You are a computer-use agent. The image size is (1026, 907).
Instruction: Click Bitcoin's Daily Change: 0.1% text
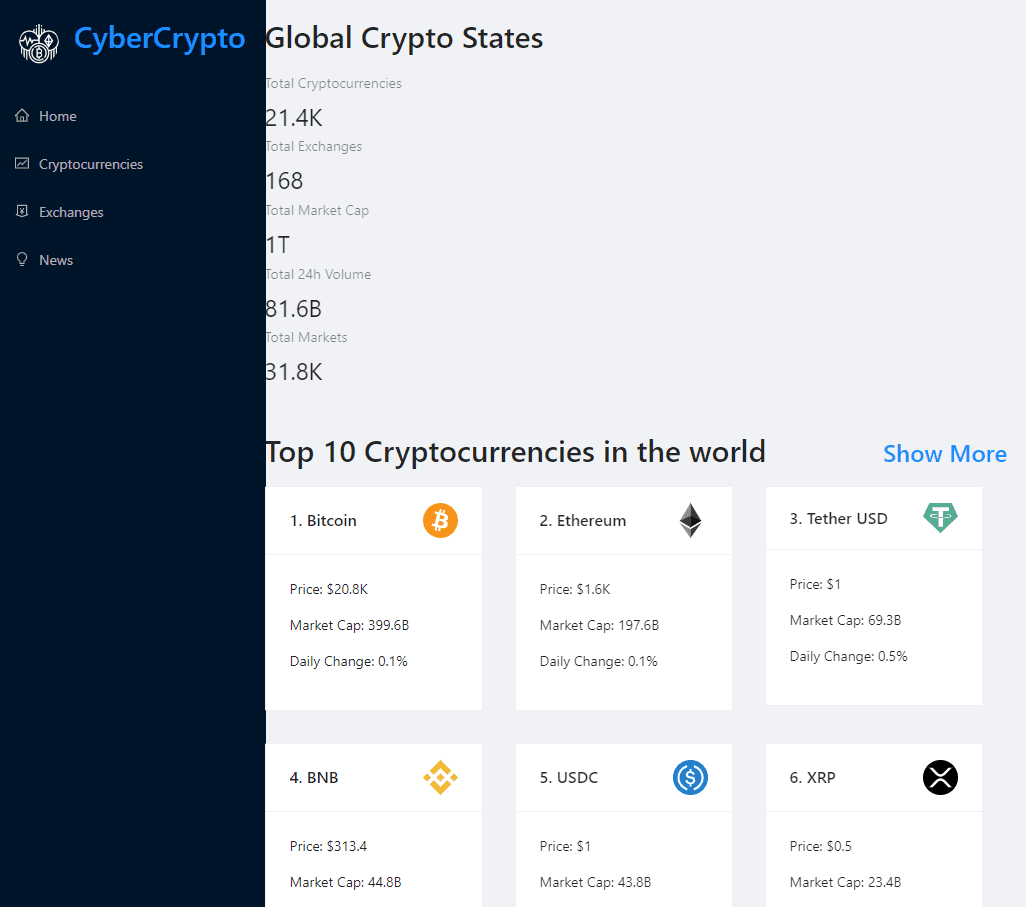pyautogui.click(x=349, y=661)
